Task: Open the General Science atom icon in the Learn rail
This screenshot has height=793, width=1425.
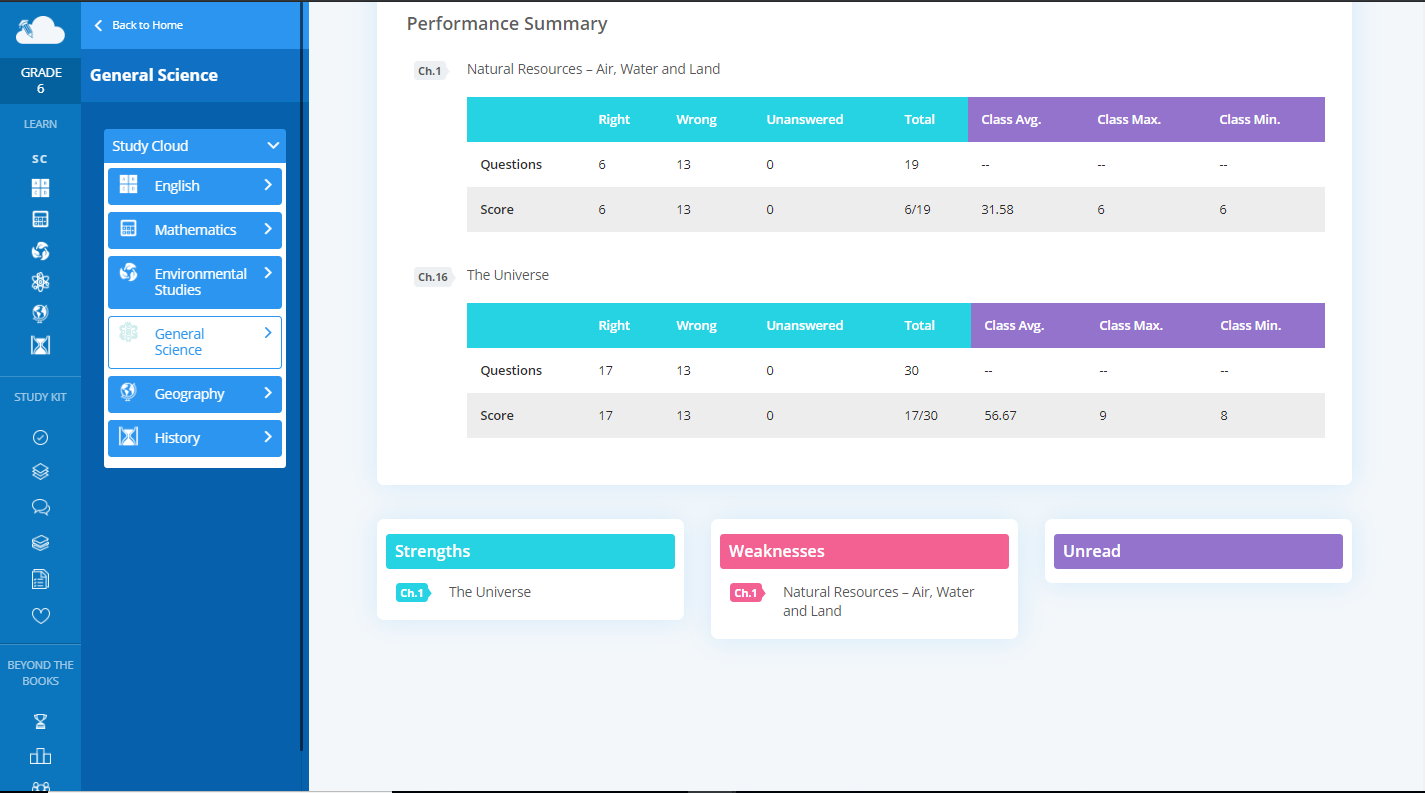Action: tap(40, 282)
